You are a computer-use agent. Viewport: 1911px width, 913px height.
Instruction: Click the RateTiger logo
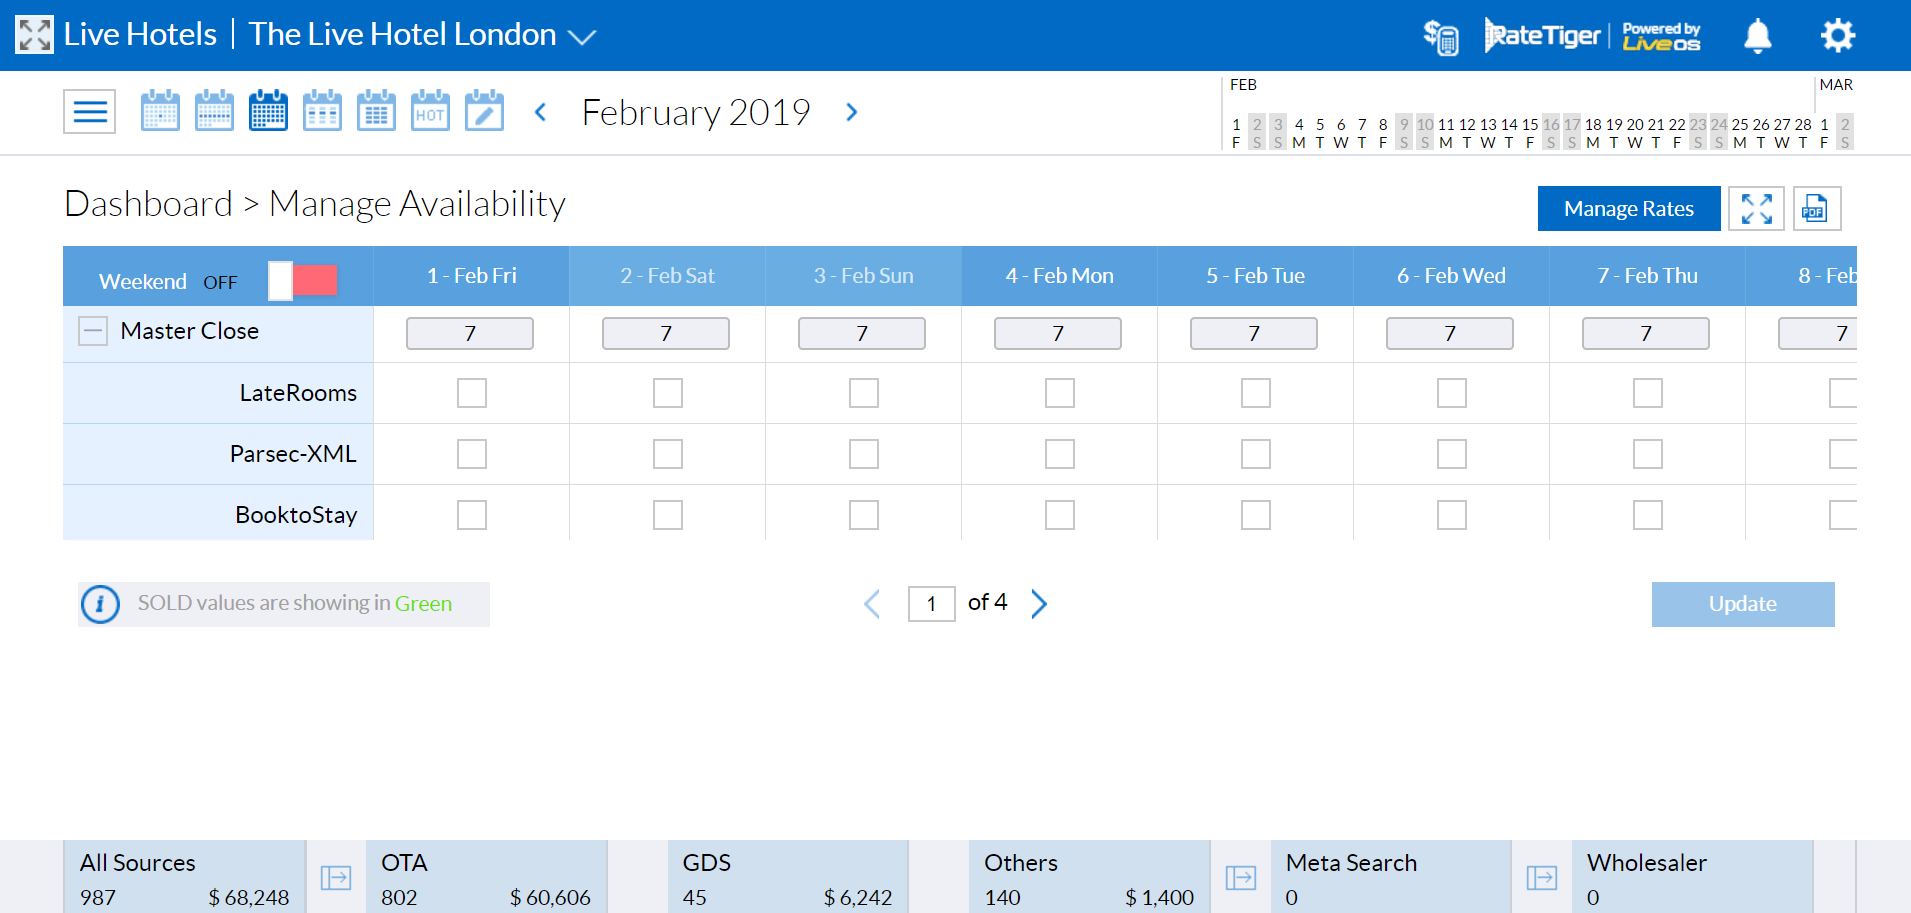pyautogui.click(x=1543, y=35)
